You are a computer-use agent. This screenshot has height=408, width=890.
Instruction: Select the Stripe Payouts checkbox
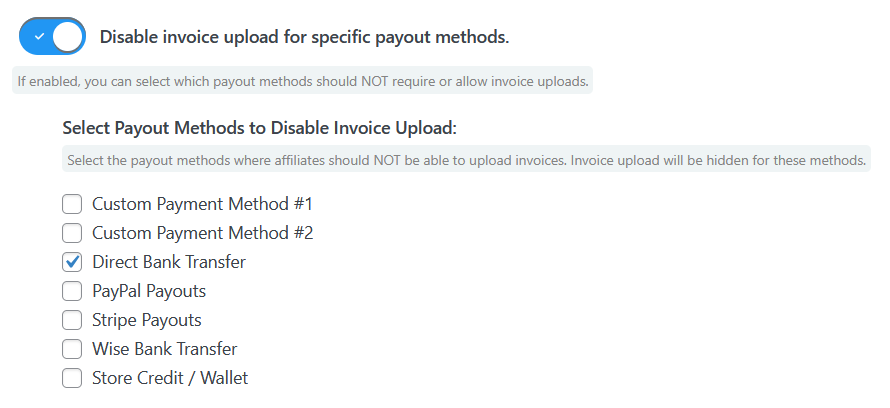tap(72, 320)
